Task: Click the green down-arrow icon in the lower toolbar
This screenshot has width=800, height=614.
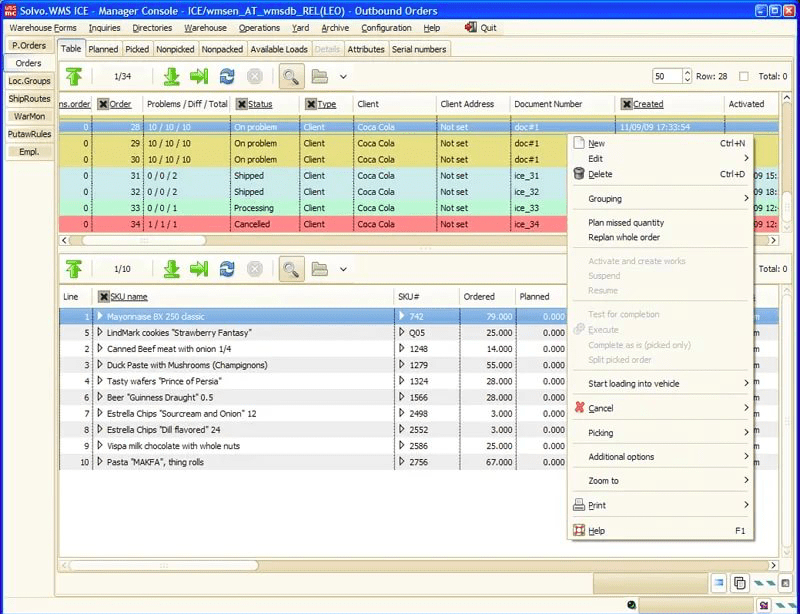Action: pyautogui.click(x=171, y=269)
